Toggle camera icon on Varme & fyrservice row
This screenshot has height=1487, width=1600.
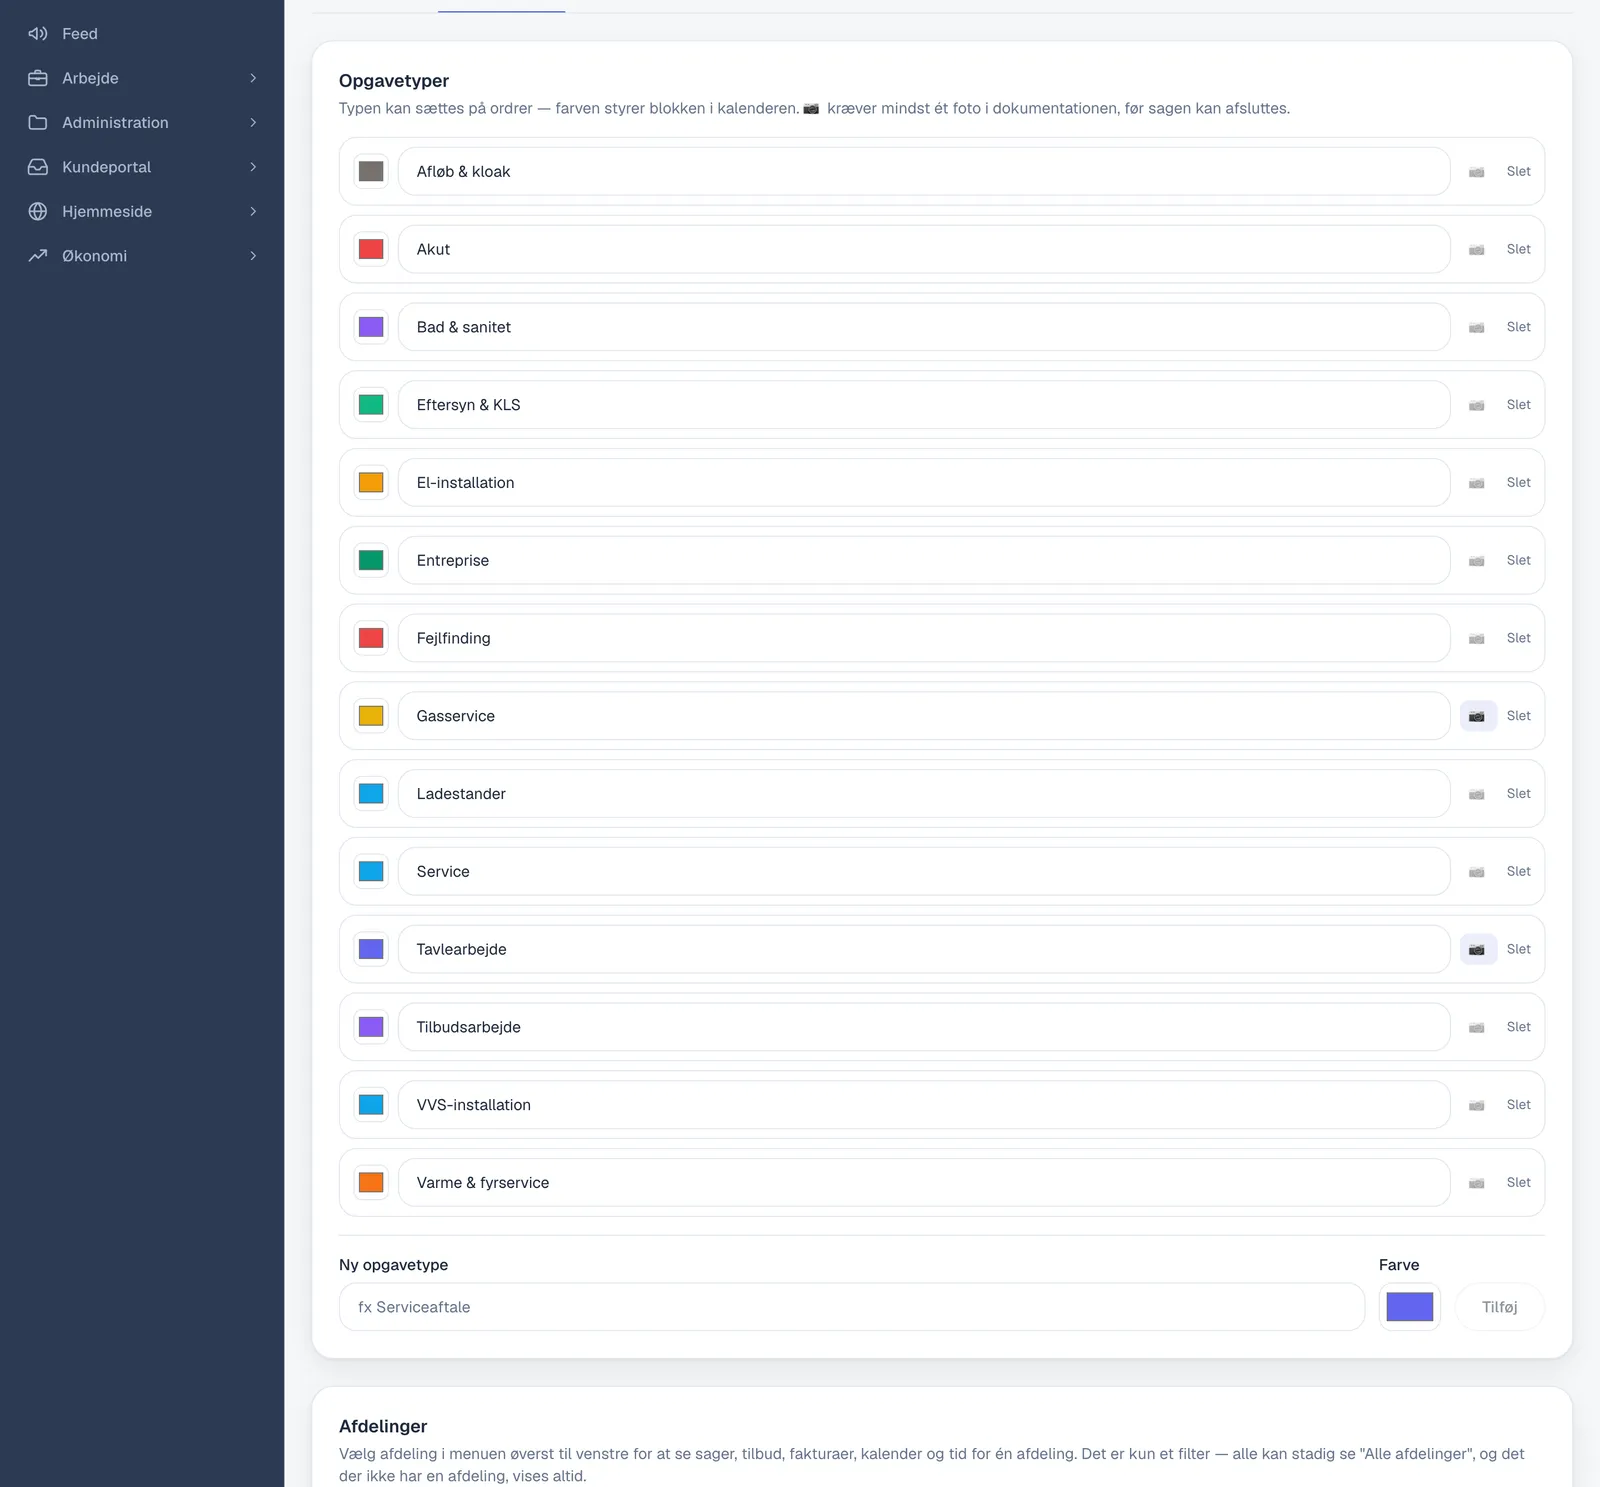click(1477, 1183)
